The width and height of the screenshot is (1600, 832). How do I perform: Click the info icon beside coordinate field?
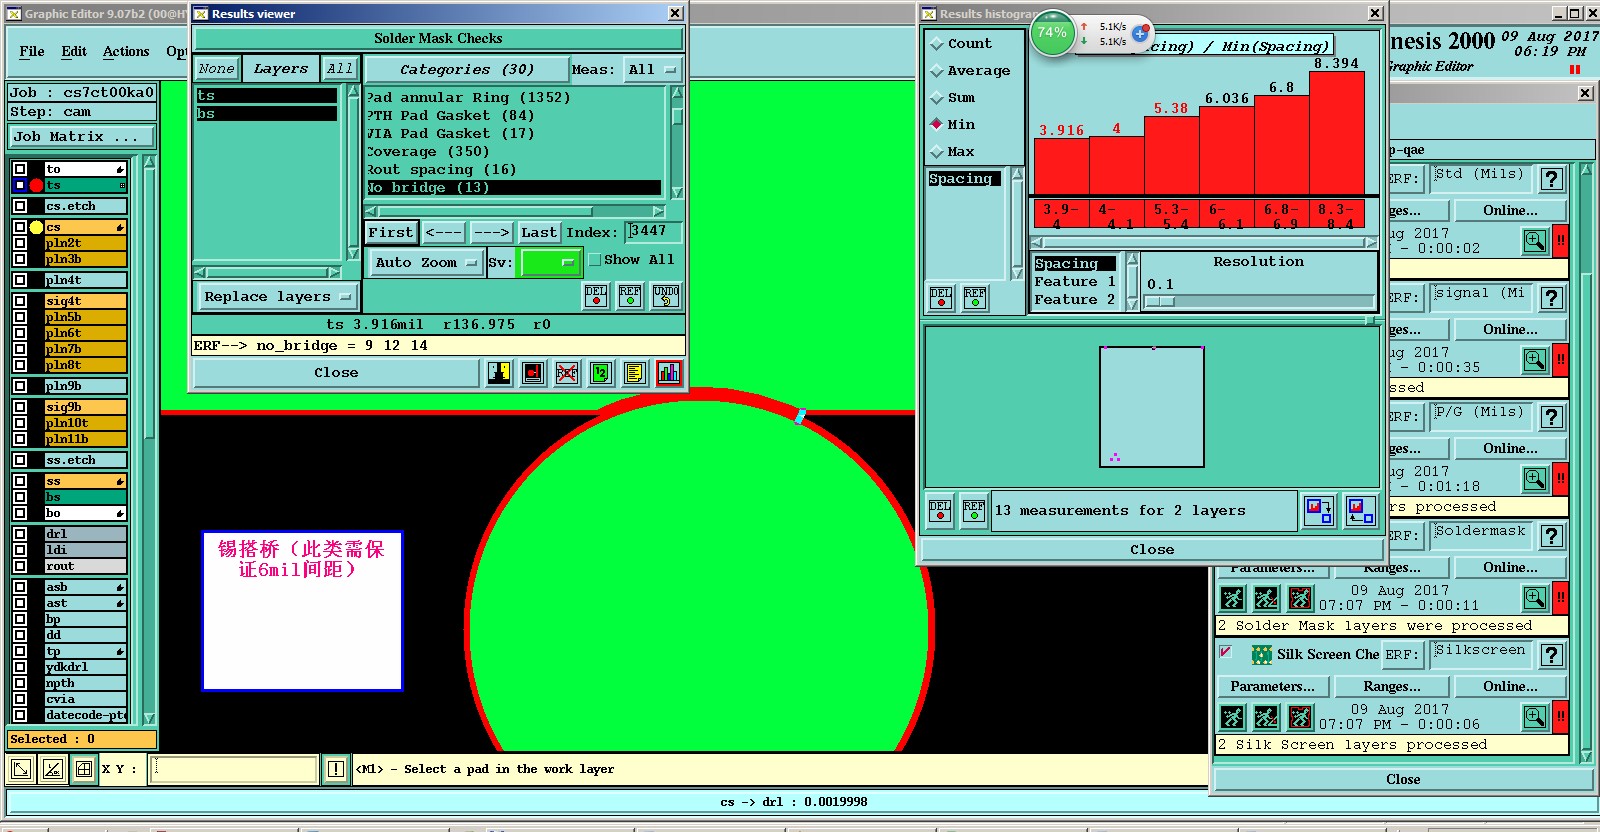click(336, 769)
